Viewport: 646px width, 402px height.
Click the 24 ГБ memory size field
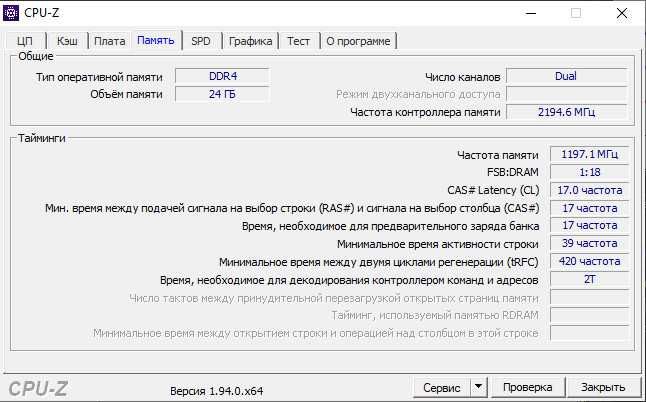[x=222, y=94]
